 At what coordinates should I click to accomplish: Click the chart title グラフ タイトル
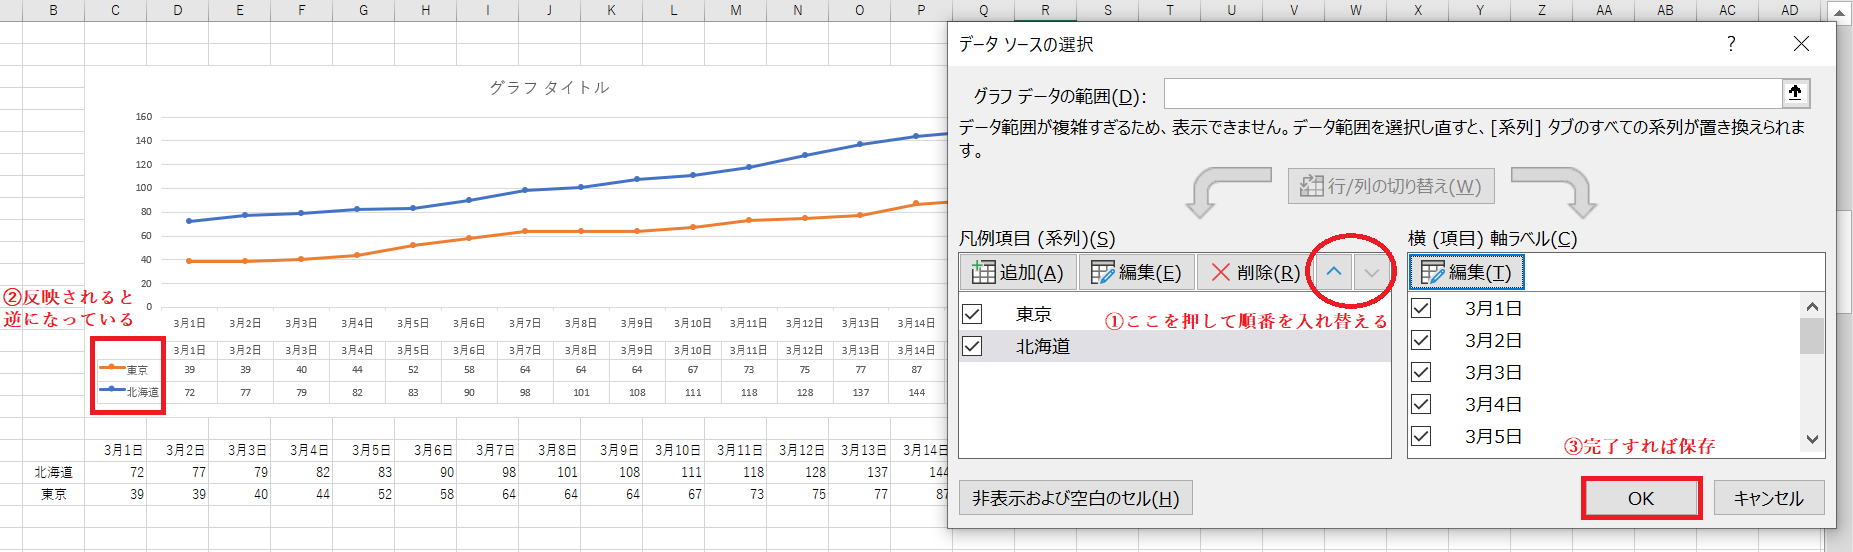549,88
